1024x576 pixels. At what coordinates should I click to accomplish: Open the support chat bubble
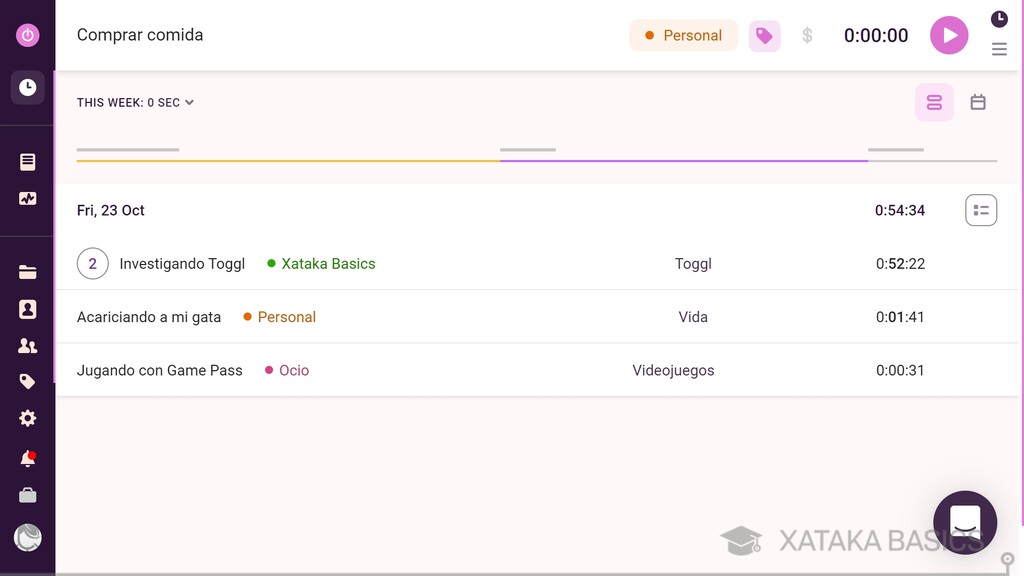pos(964,522)
